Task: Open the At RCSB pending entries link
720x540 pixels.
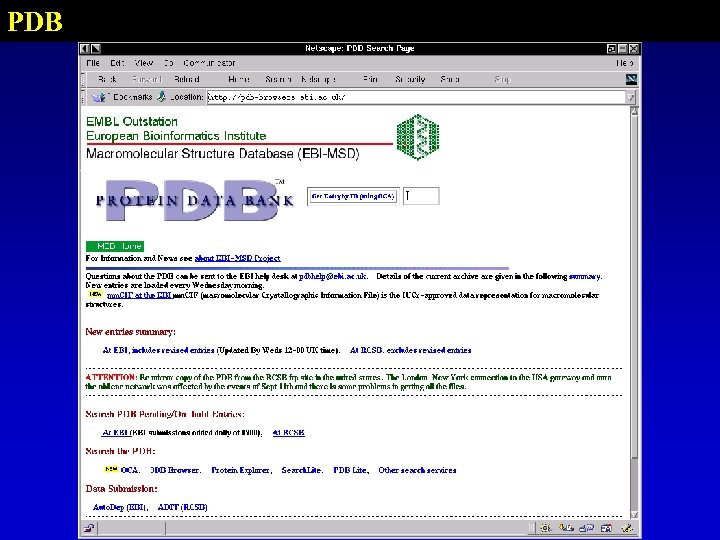Action: pos(288,433)
